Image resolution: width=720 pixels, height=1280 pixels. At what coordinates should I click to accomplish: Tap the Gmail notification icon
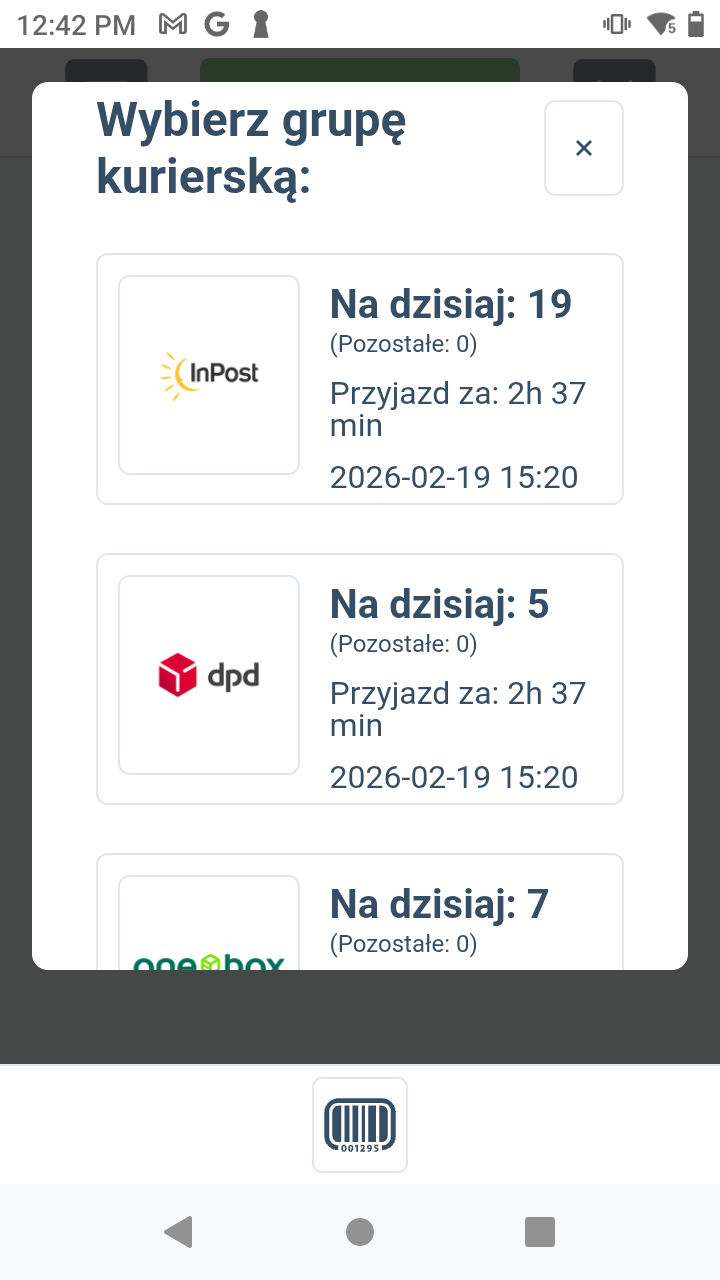[173, 24]
